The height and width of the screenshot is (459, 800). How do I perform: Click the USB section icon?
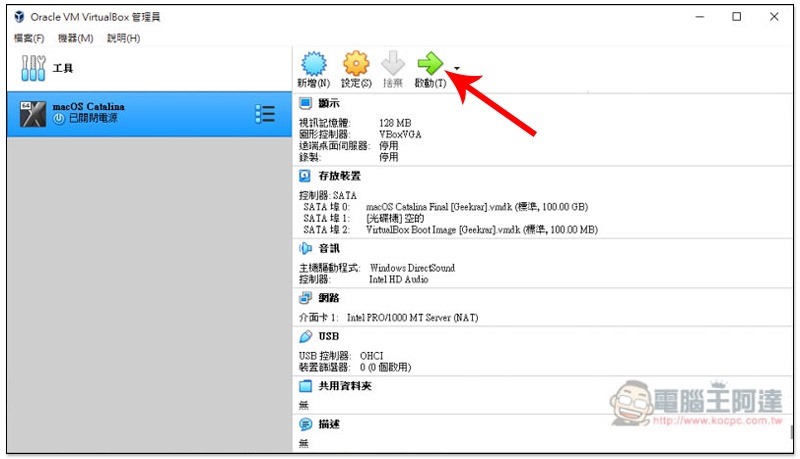click(305, 336)
